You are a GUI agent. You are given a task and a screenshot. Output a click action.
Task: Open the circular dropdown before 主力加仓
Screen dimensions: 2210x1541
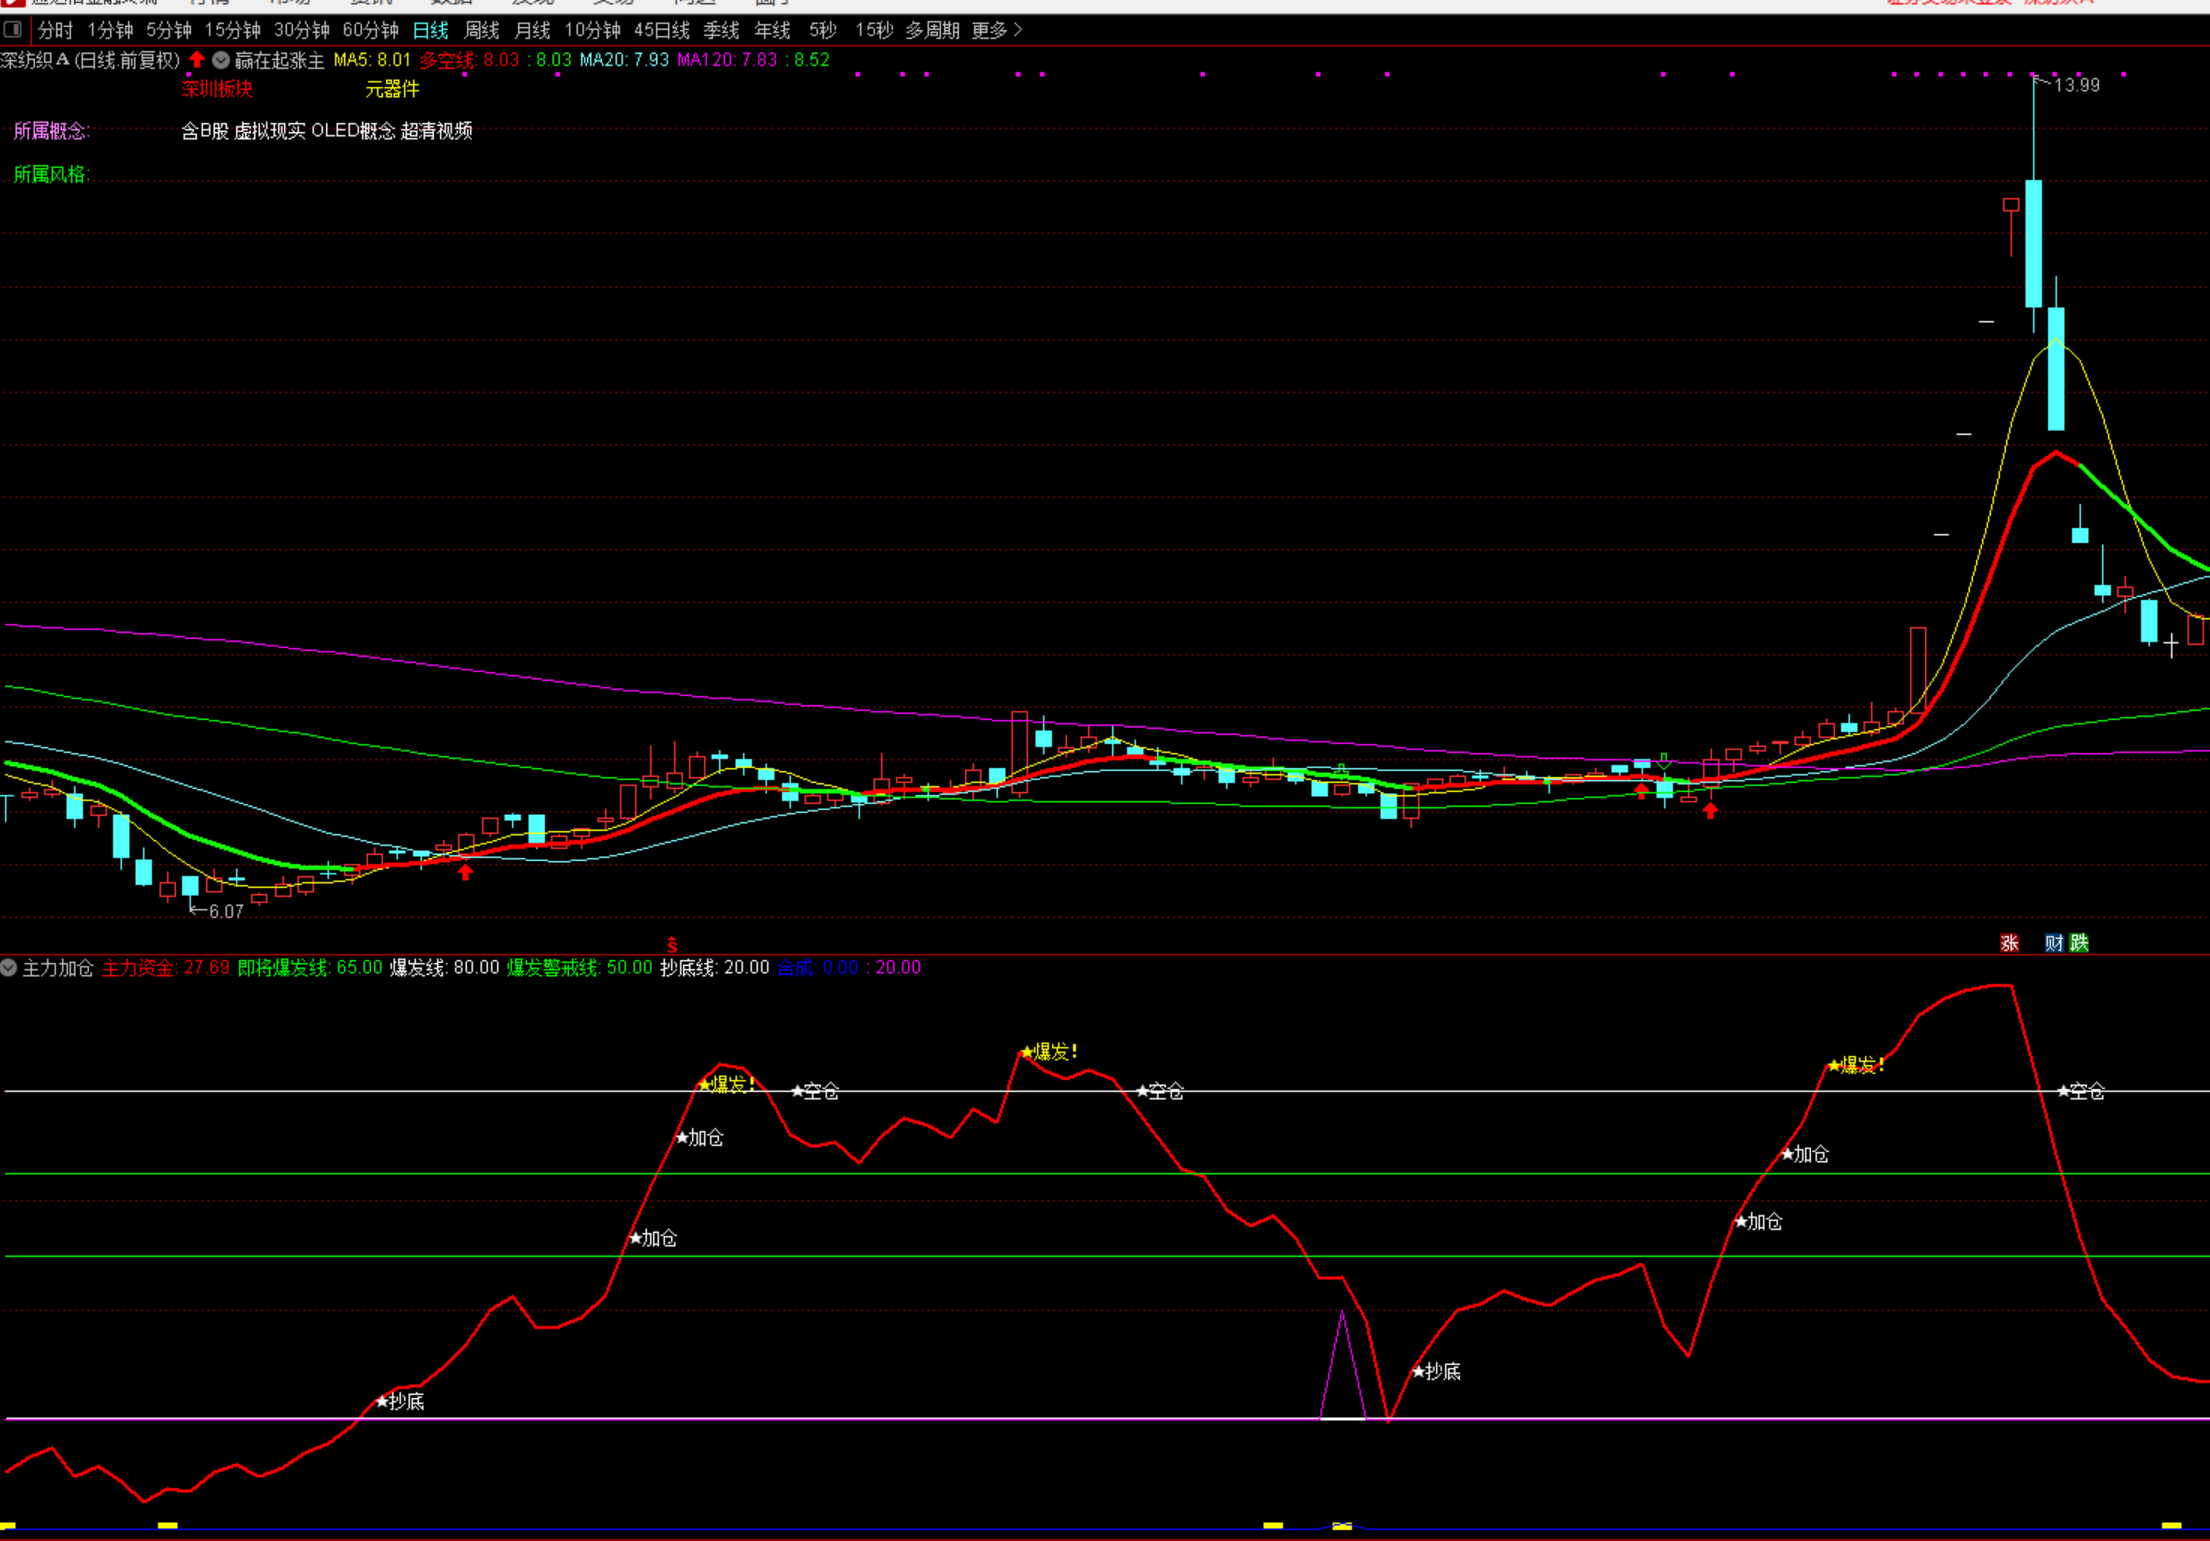pyautogui.click(x=9, y=967)
